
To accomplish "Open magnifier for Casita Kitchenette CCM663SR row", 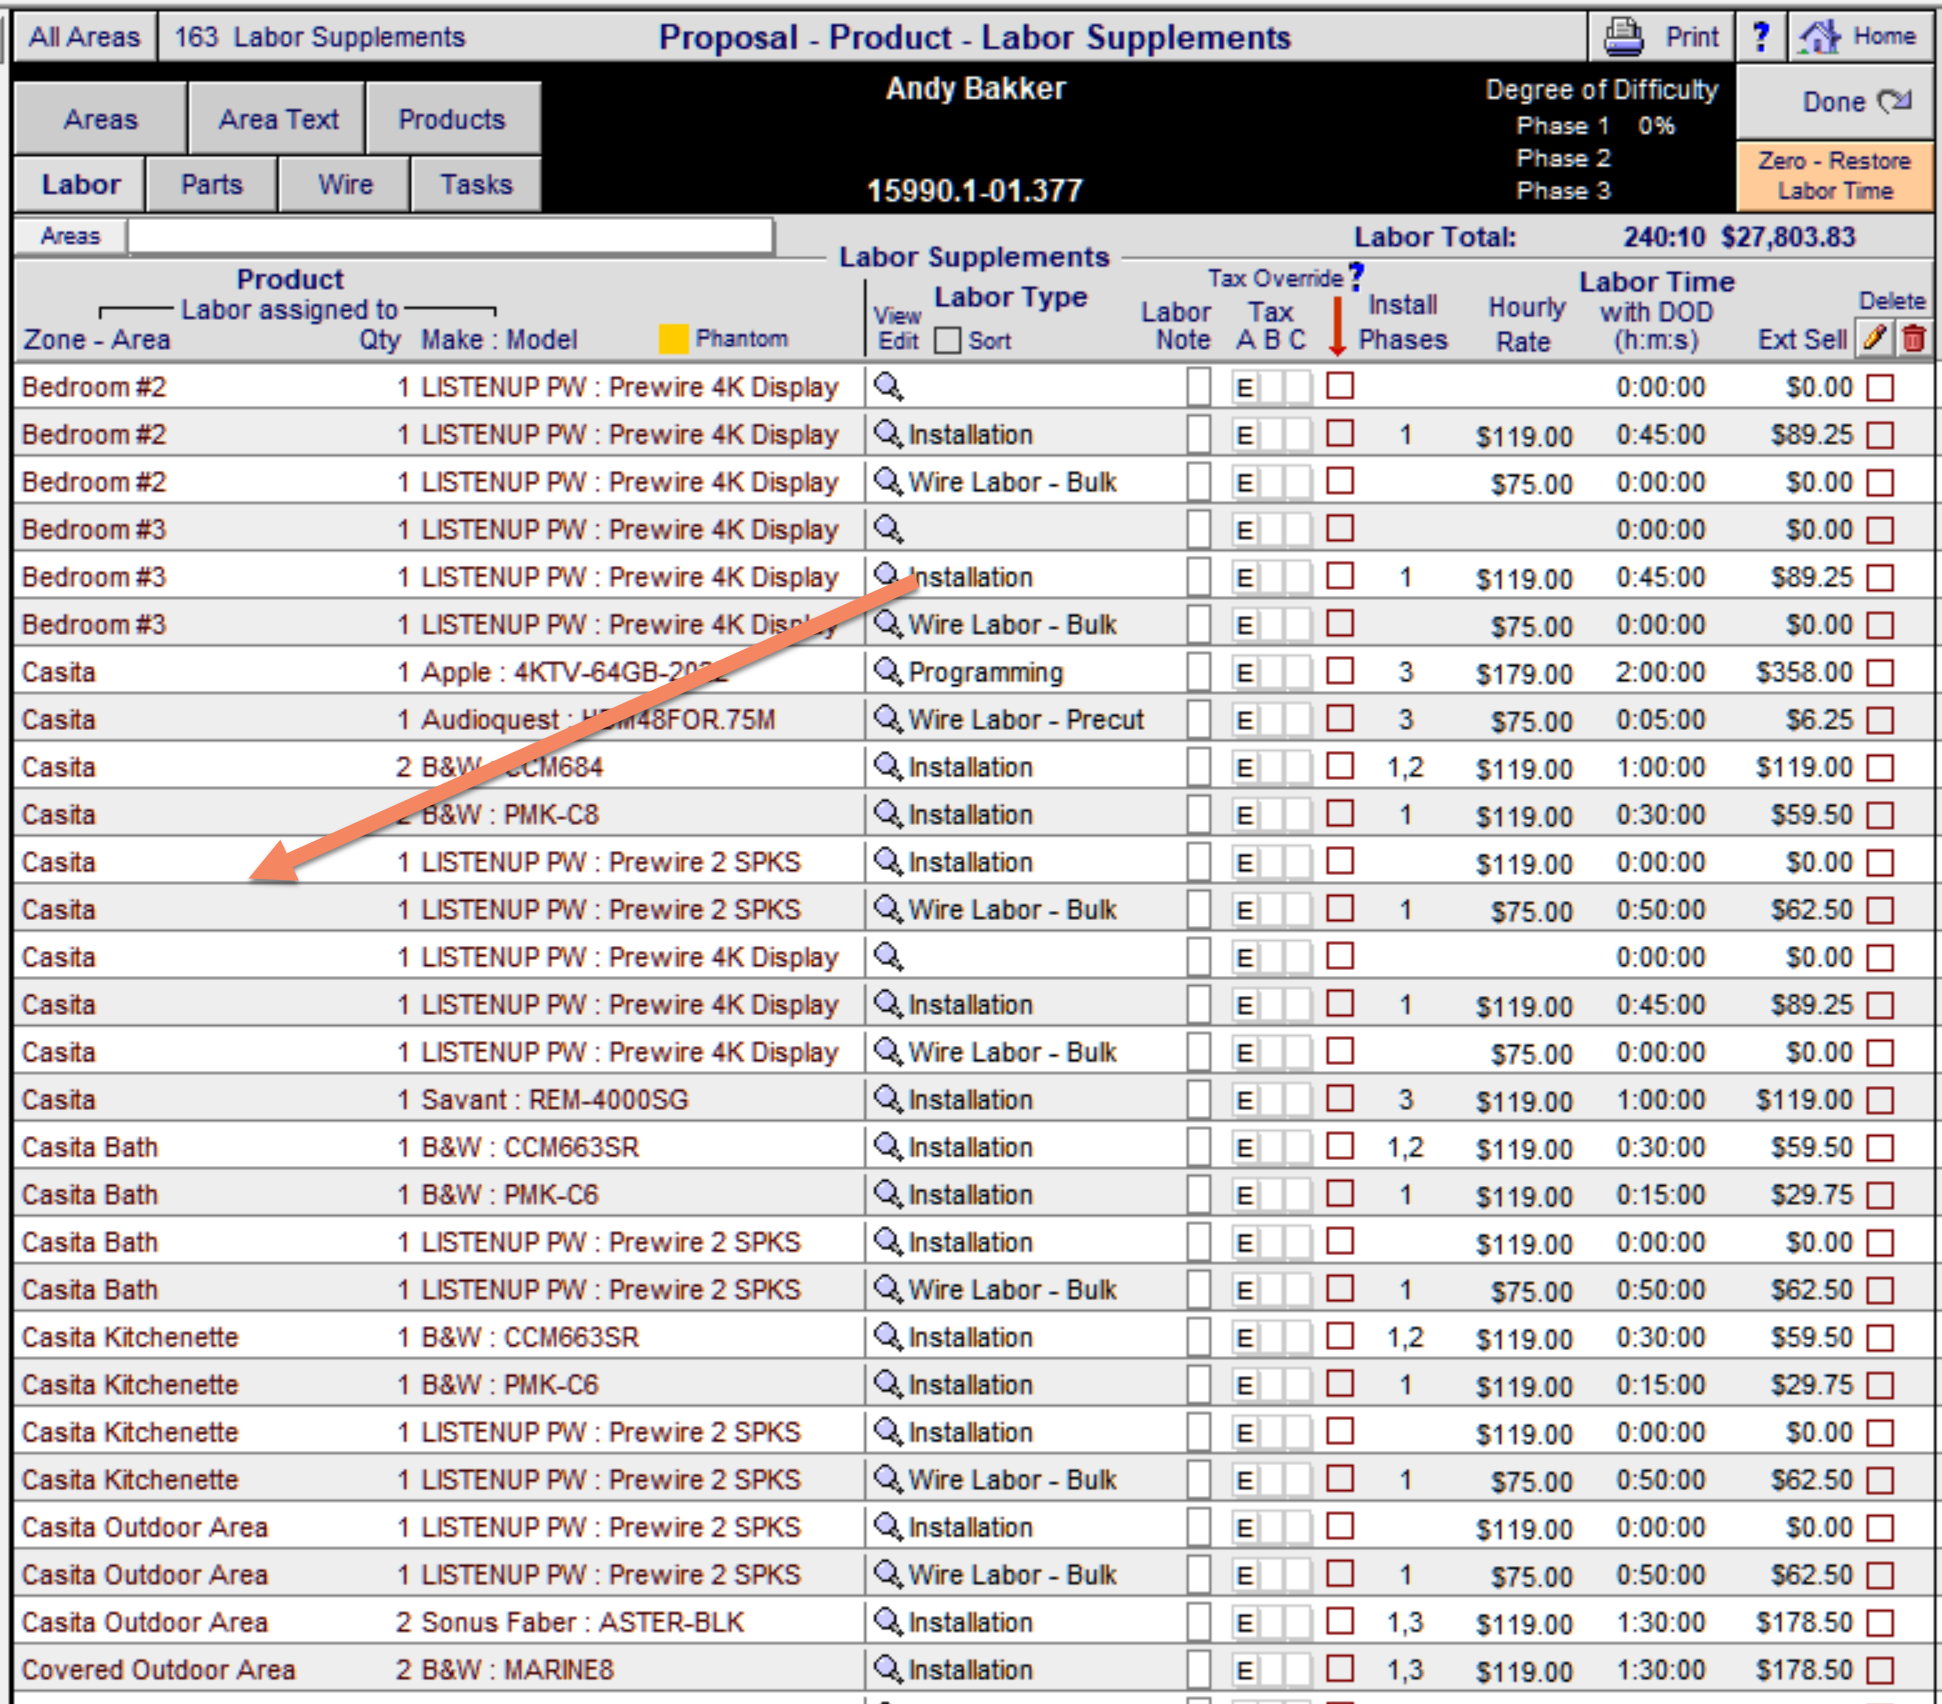I will (888, 1336).
